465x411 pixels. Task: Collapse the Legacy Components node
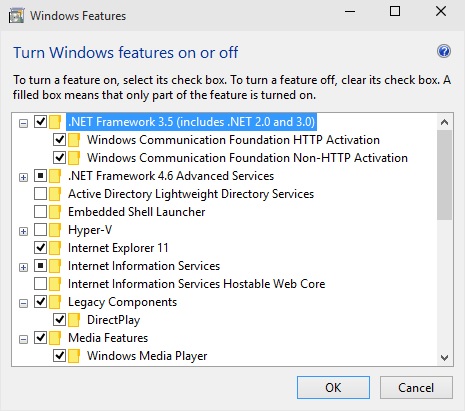coord(23,303)
